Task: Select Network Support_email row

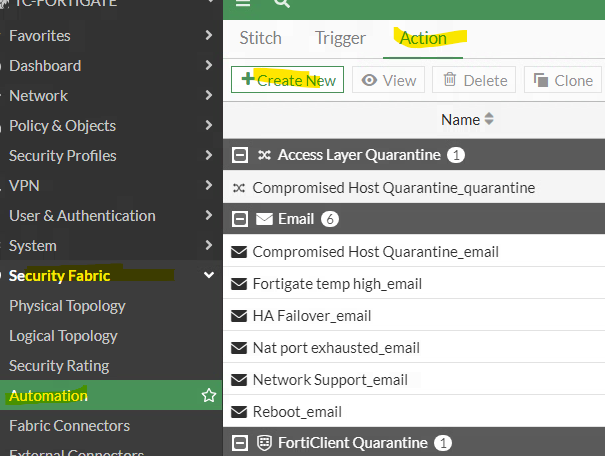Action: point(414,380)
